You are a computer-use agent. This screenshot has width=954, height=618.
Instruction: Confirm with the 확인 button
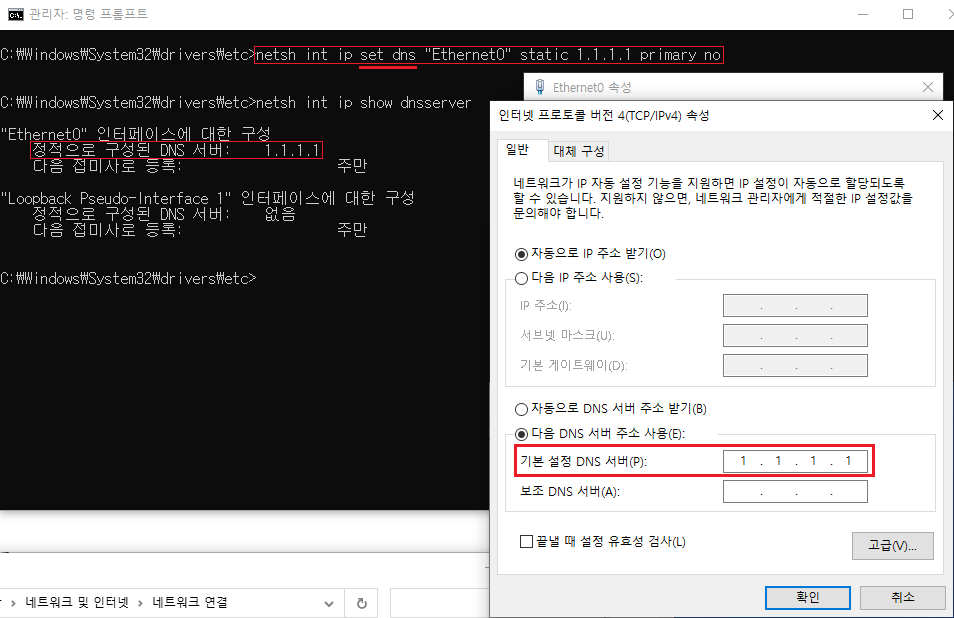[807, 597]
